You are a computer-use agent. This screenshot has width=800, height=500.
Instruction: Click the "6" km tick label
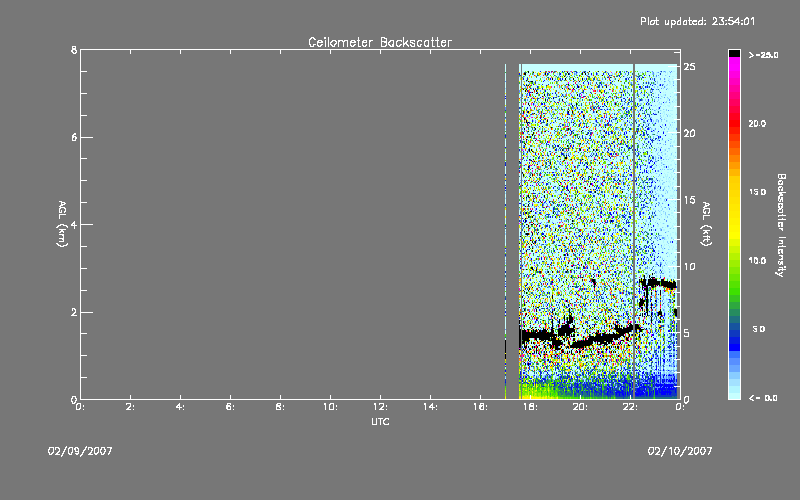click(x=74, y=137)
